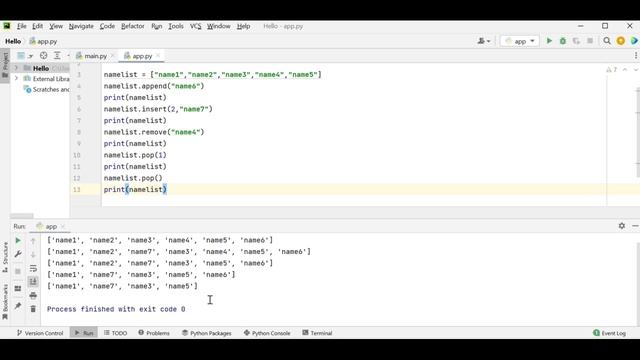This screenshot has width=640, height=360.
Task: Open the File menu
Action: [21, 26]
